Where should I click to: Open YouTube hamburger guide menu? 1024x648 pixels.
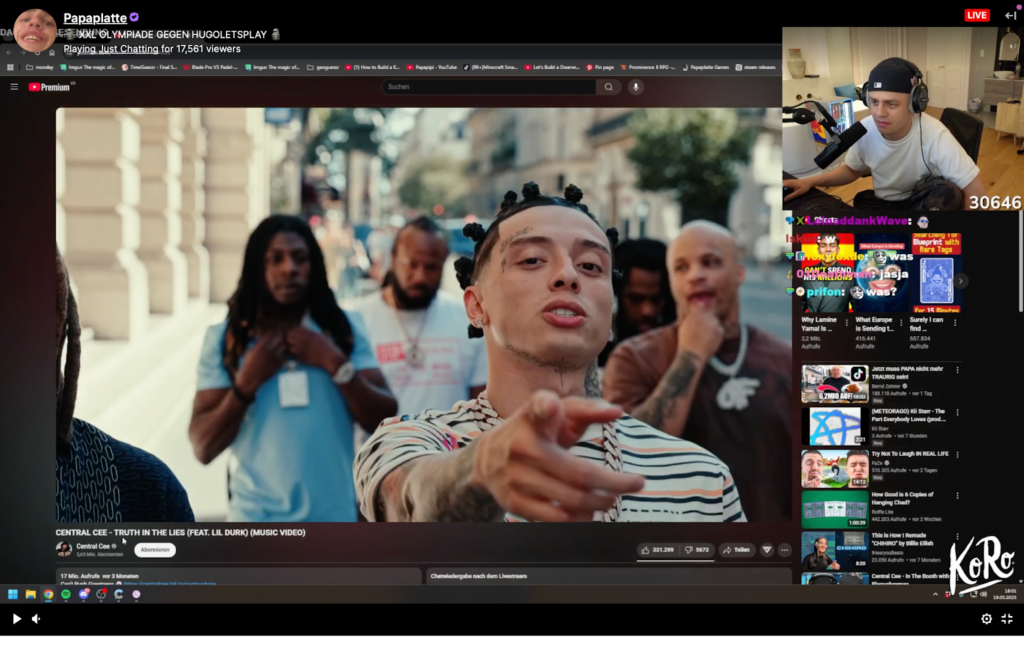pyautogui.click(x=14, y=86)
